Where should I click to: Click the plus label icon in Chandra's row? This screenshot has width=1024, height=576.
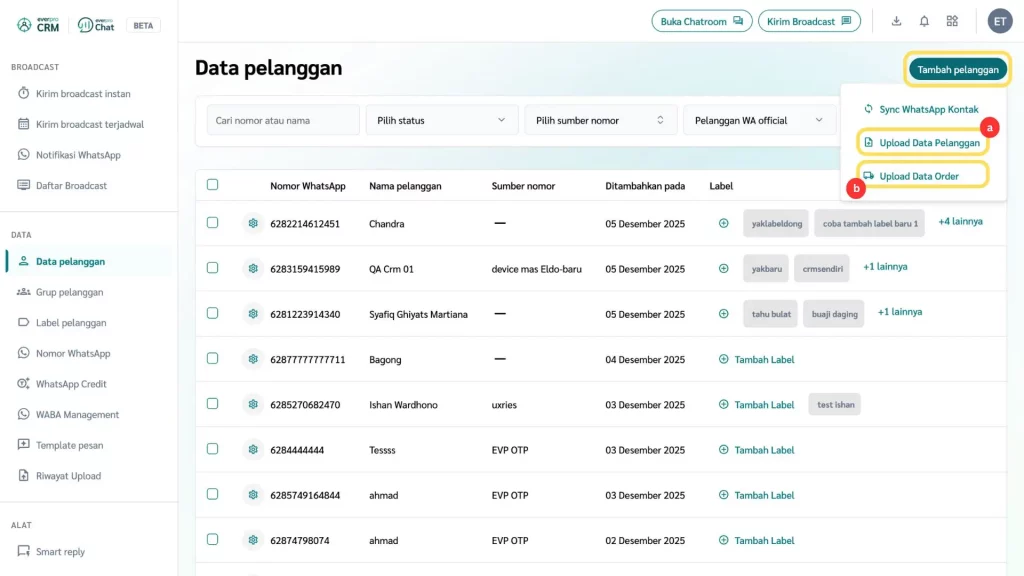724,223
